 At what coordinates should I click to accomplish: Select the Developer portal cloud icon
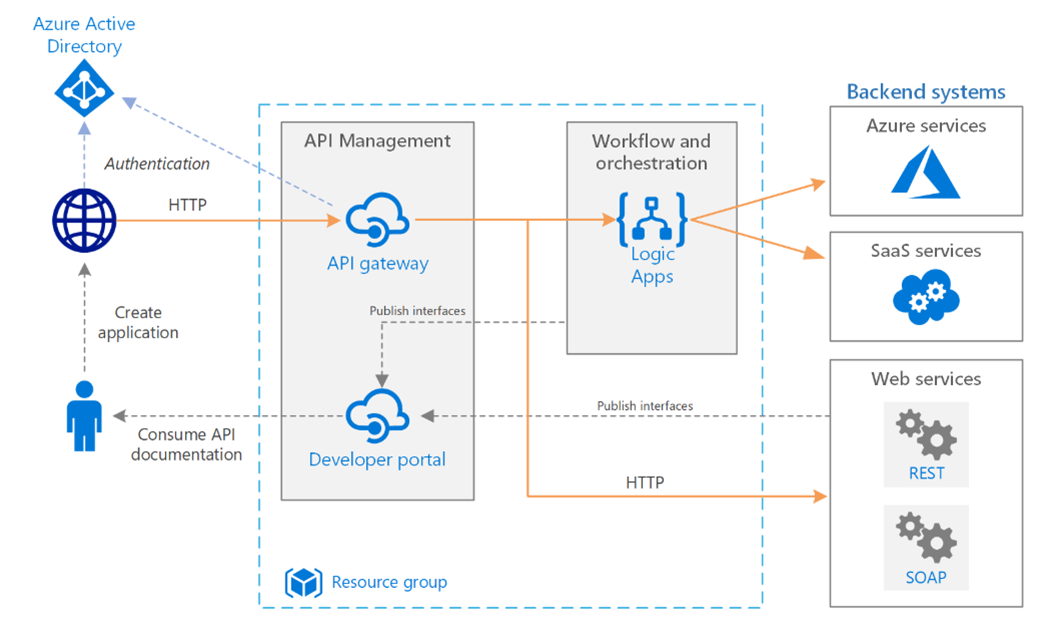click(378, 416)
